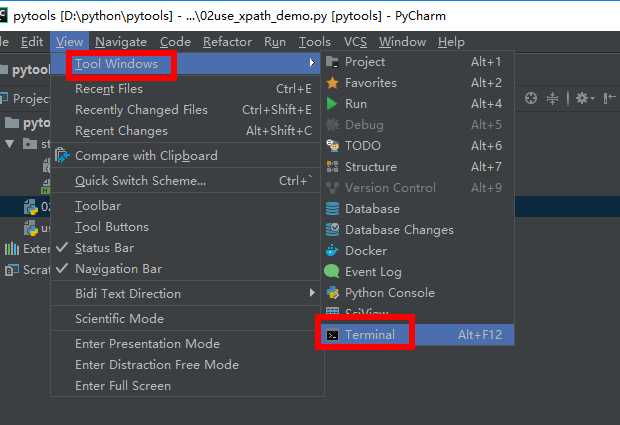Open the VCS menu
The image size is (620, 425).
(x=355, y=42)
